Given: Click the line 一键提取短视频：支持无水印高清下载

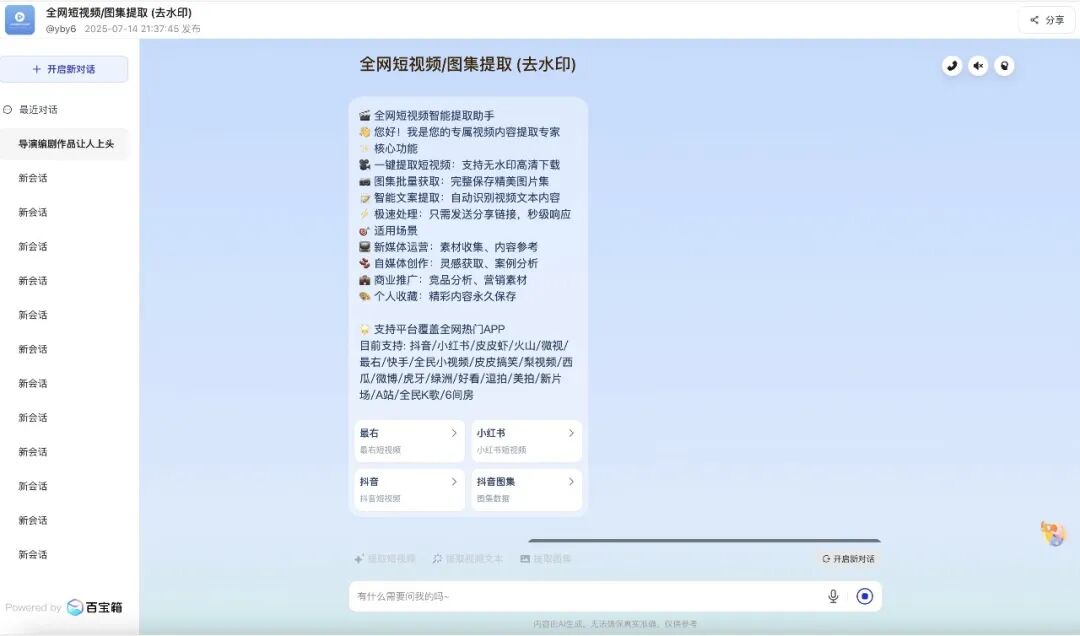Looking at the screenshot, I should point(459,165).
